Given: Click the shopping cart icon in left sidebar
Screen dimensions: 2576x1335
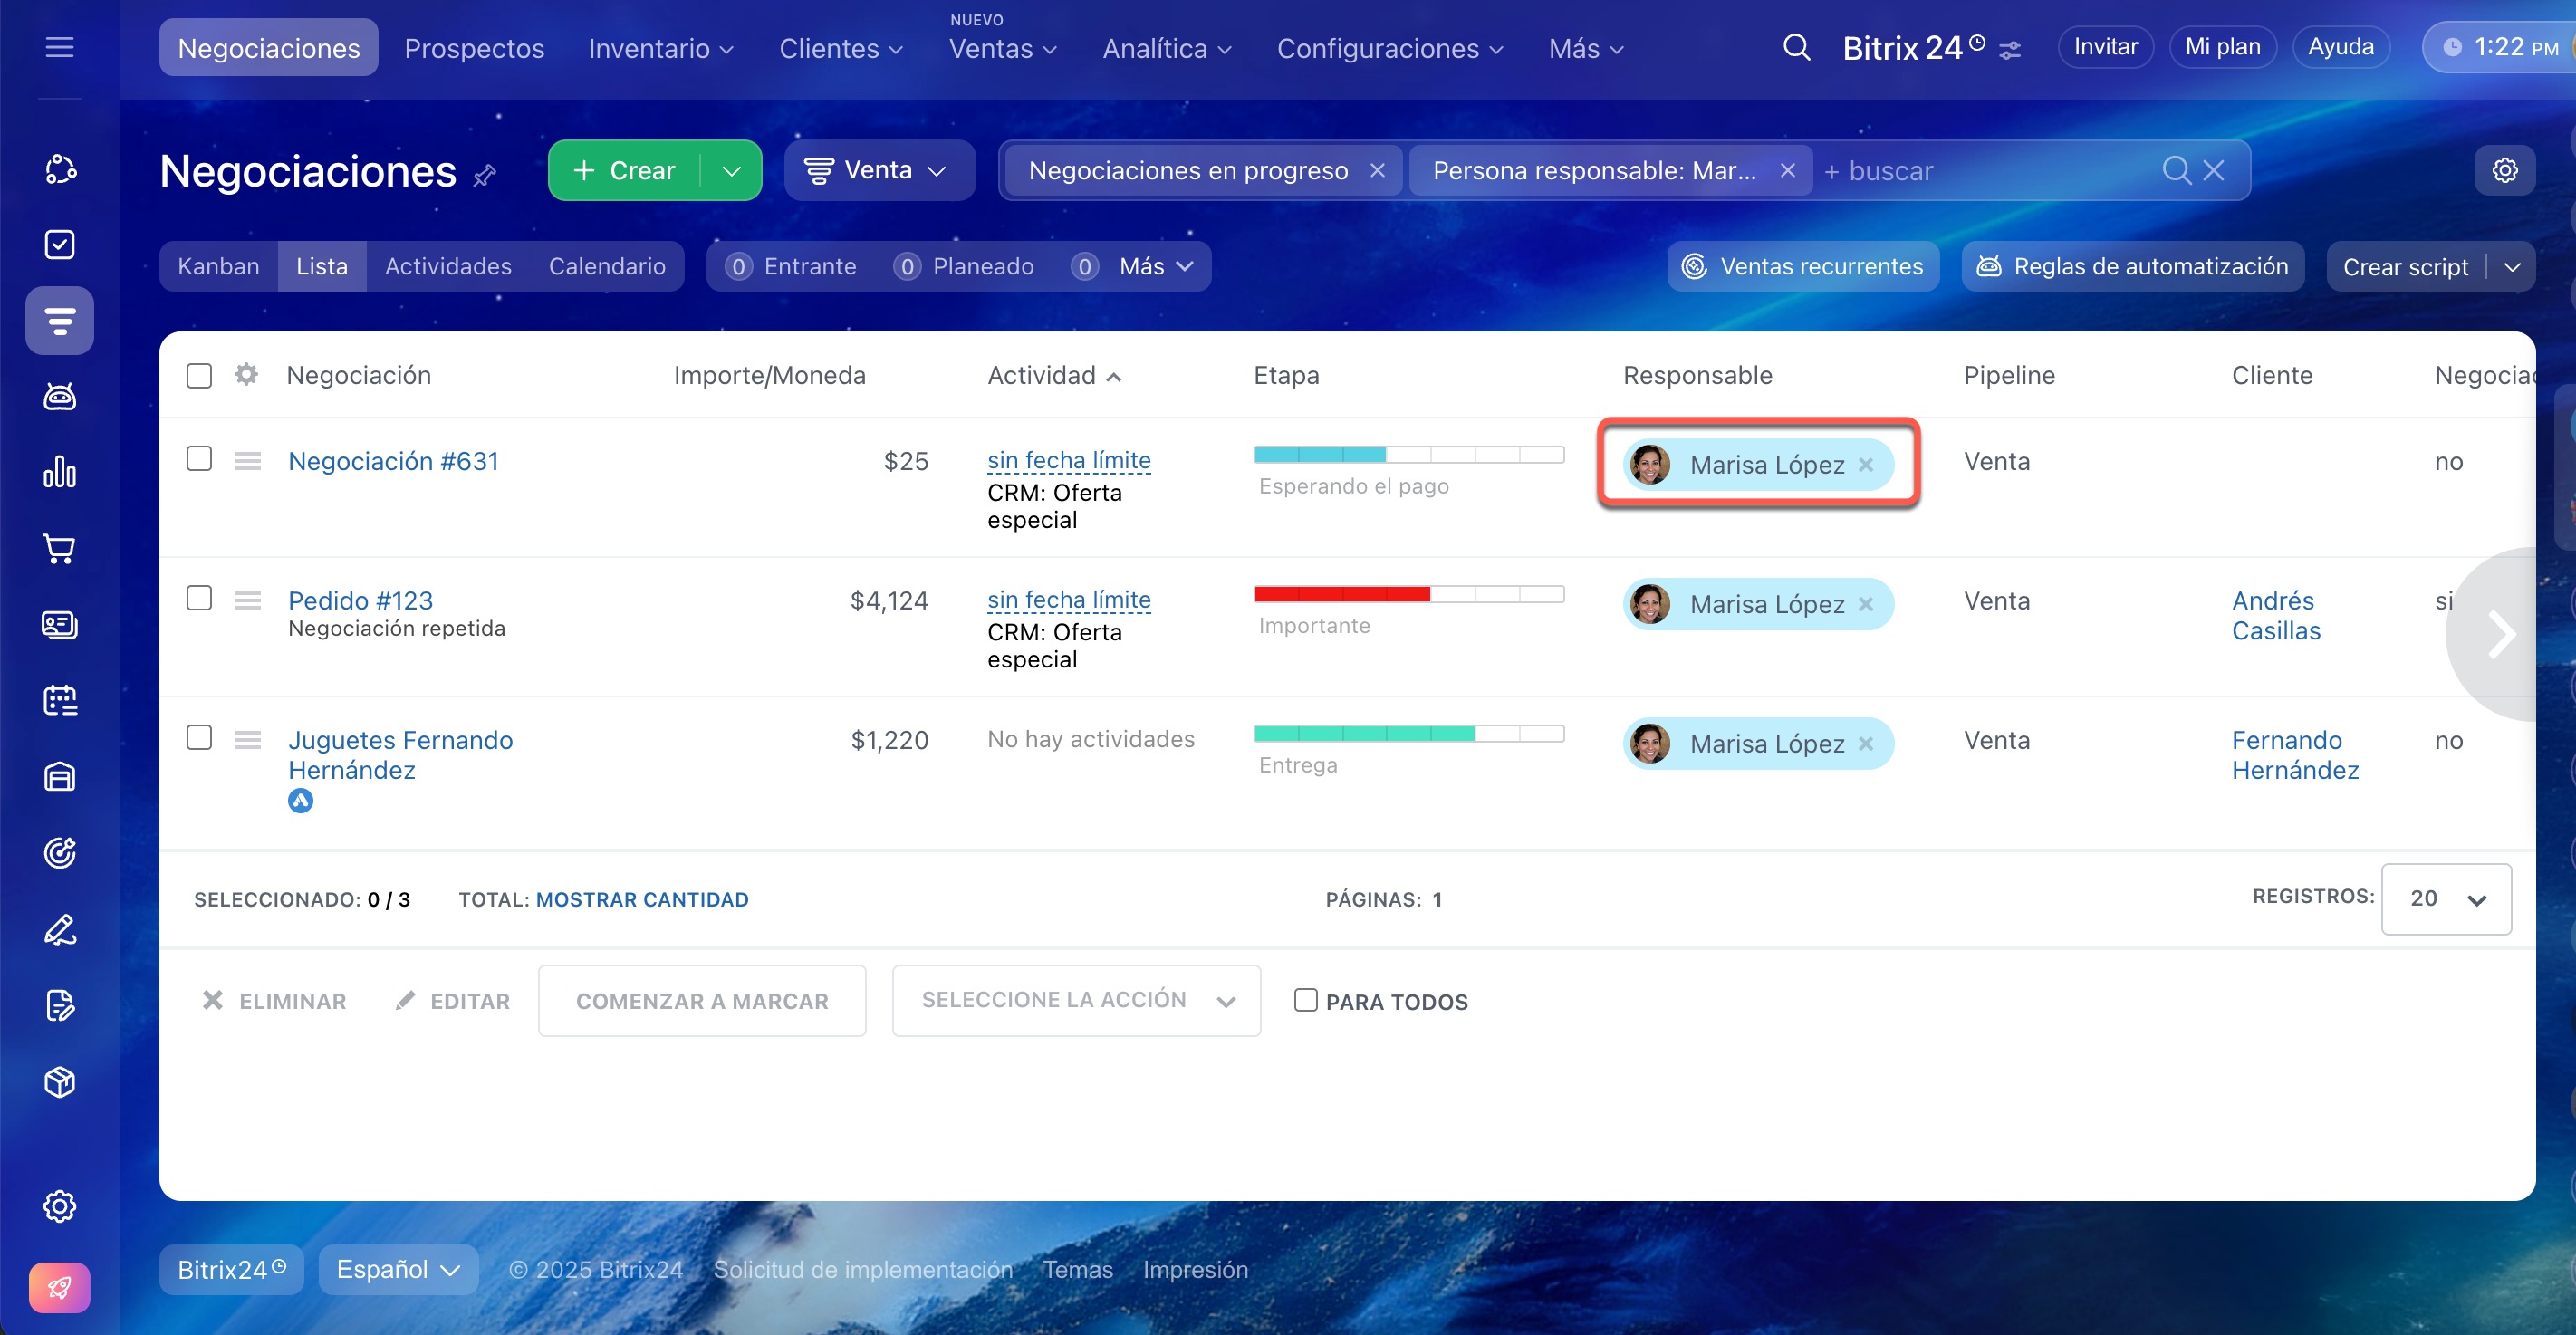Looking at the screenshot, I should pyautogui.click(x=59, y=548).
